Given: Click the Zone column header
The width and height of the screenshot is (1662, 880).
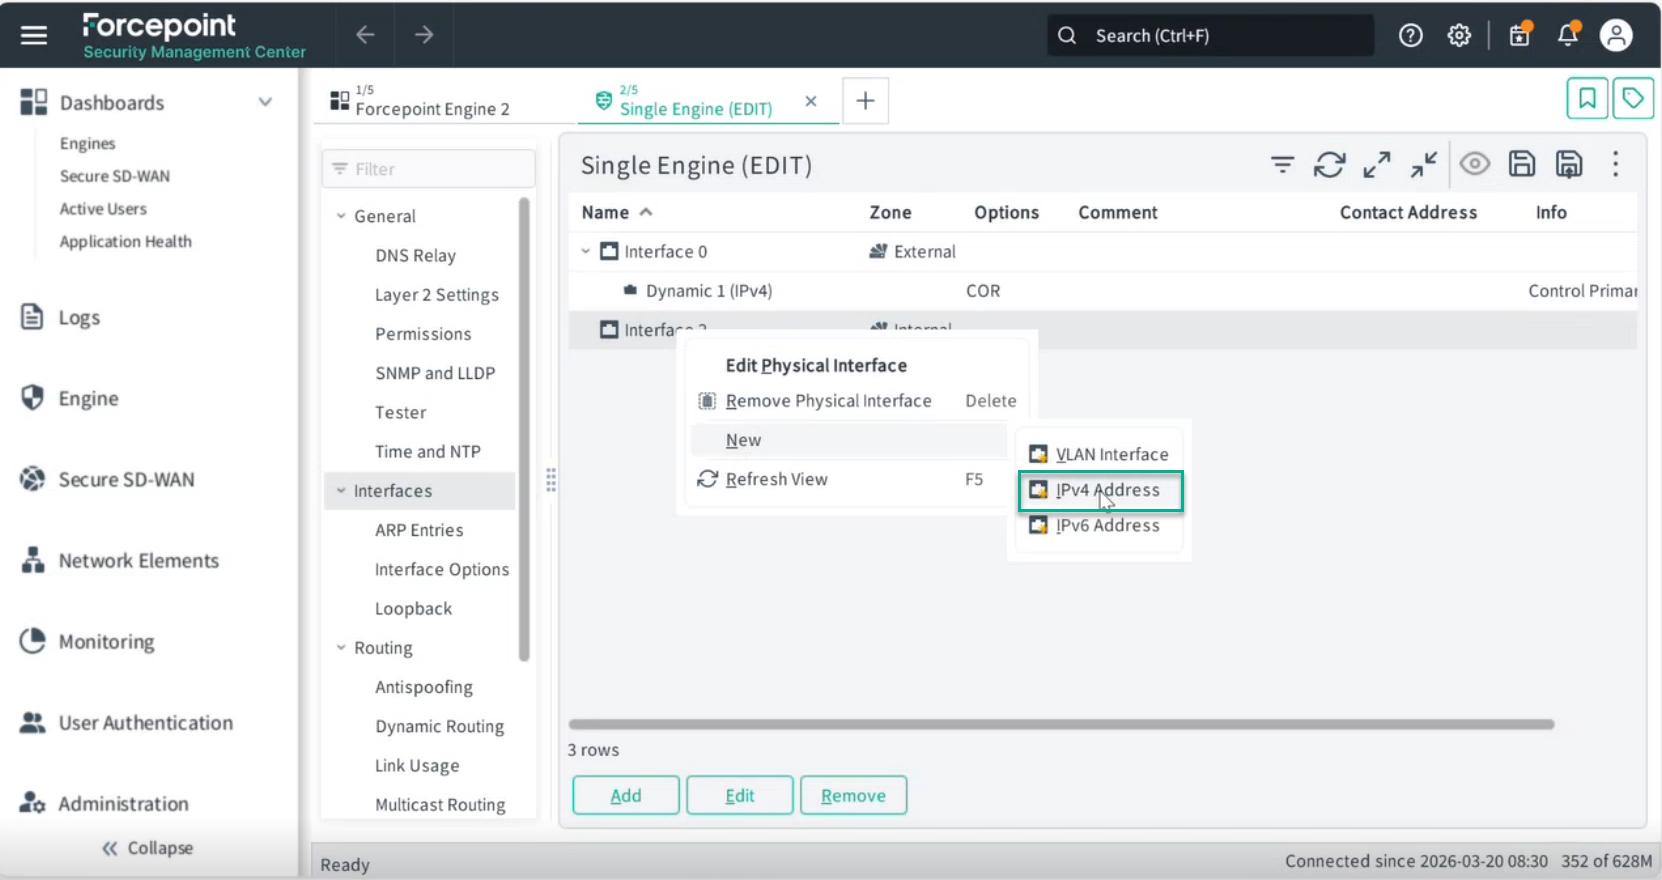Looking at the screenshot, I should [890, 212].
